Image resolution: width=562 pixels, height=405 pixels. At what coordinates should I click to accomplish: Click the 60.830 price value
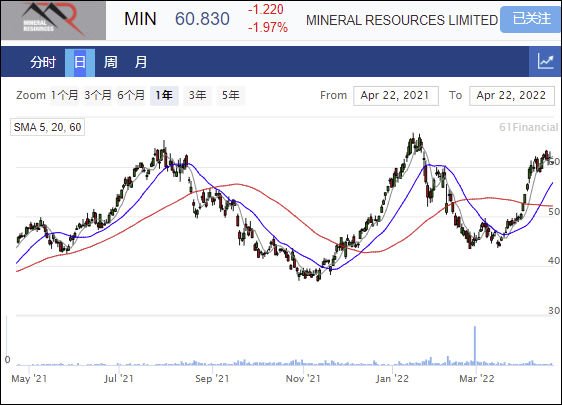pos(203,19)
